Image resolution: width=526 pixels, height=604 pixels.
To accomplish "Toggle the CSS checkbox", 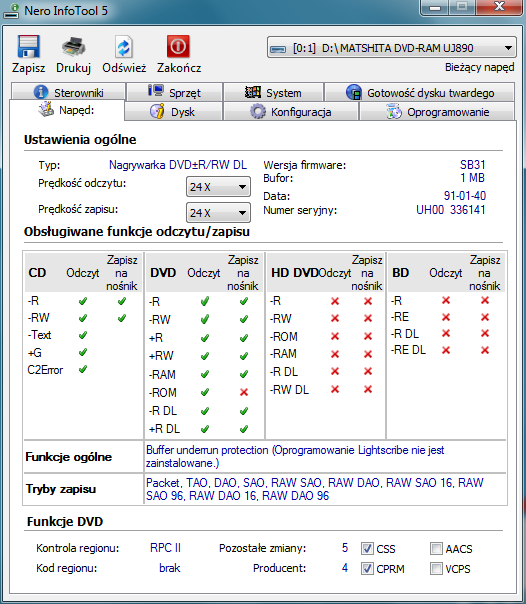I will point(367,548).
